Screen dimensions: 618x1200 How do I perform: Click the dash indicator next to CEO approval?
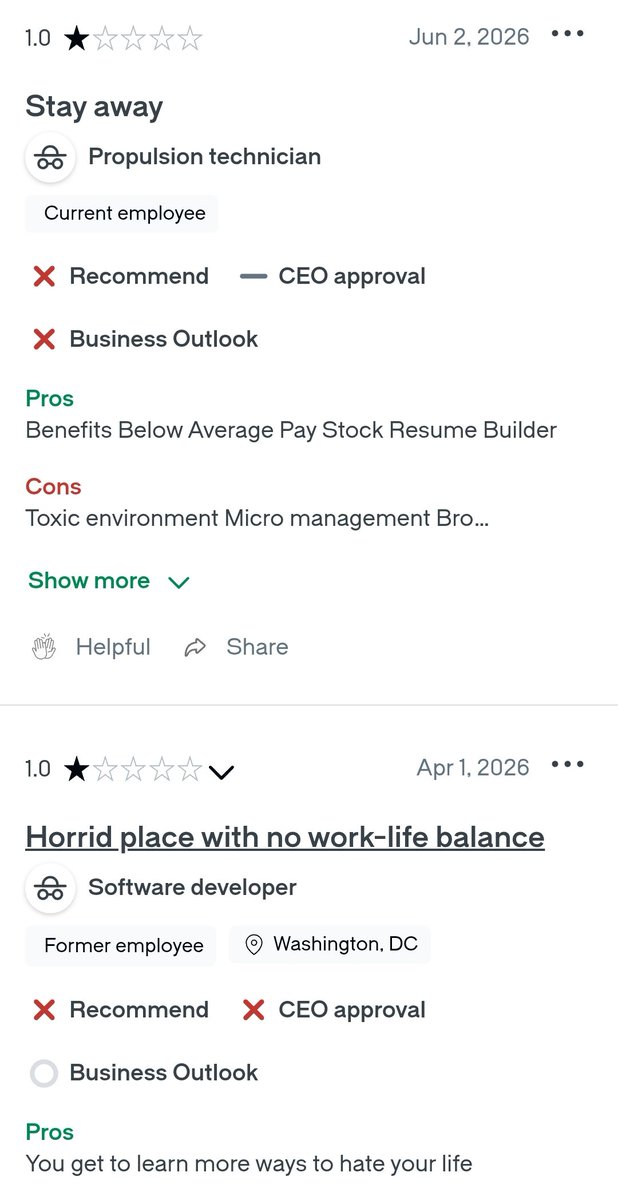click(254, 277)
